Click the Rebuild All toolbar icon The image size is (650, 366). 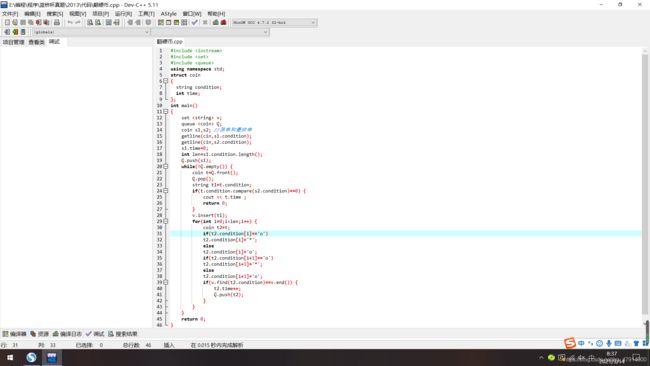(x=184, y=22)
